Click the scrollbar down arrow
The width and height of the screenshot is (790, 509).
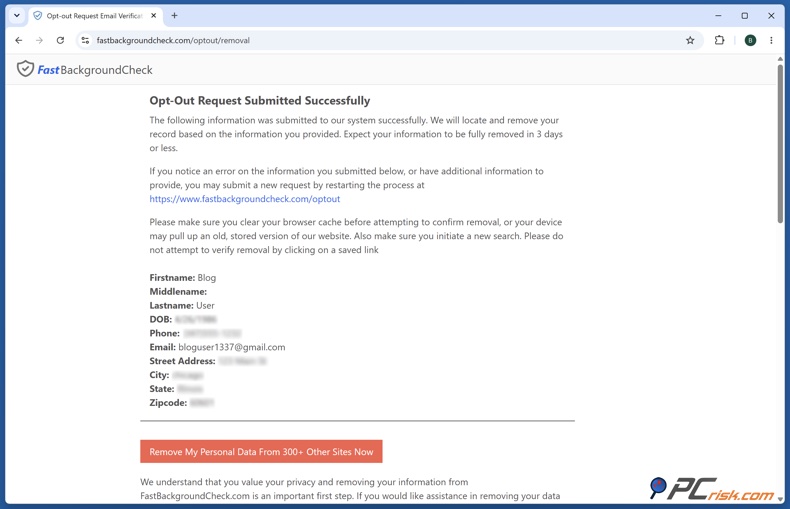tap(780, 498)
